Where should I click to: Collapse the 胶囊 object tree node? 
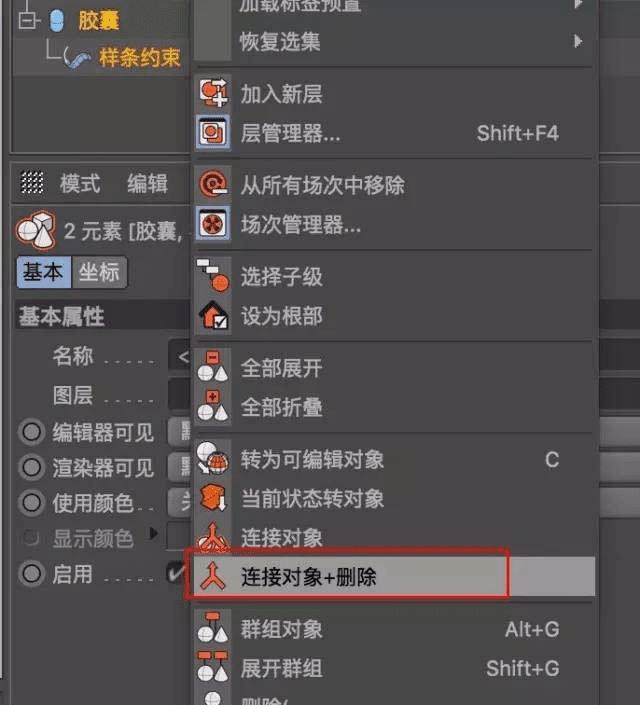26,21
